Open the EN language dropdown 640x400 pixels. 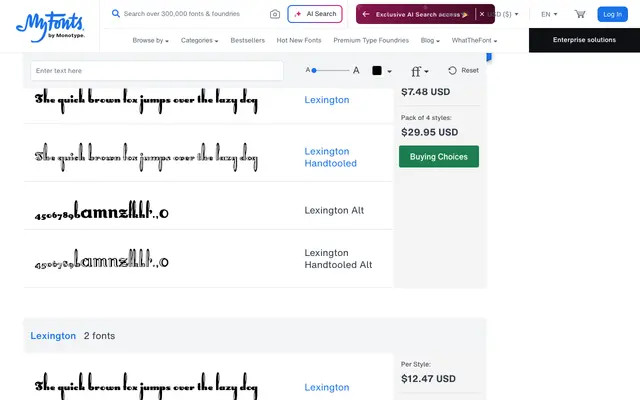pyautogui.click(x=549, y=14)
